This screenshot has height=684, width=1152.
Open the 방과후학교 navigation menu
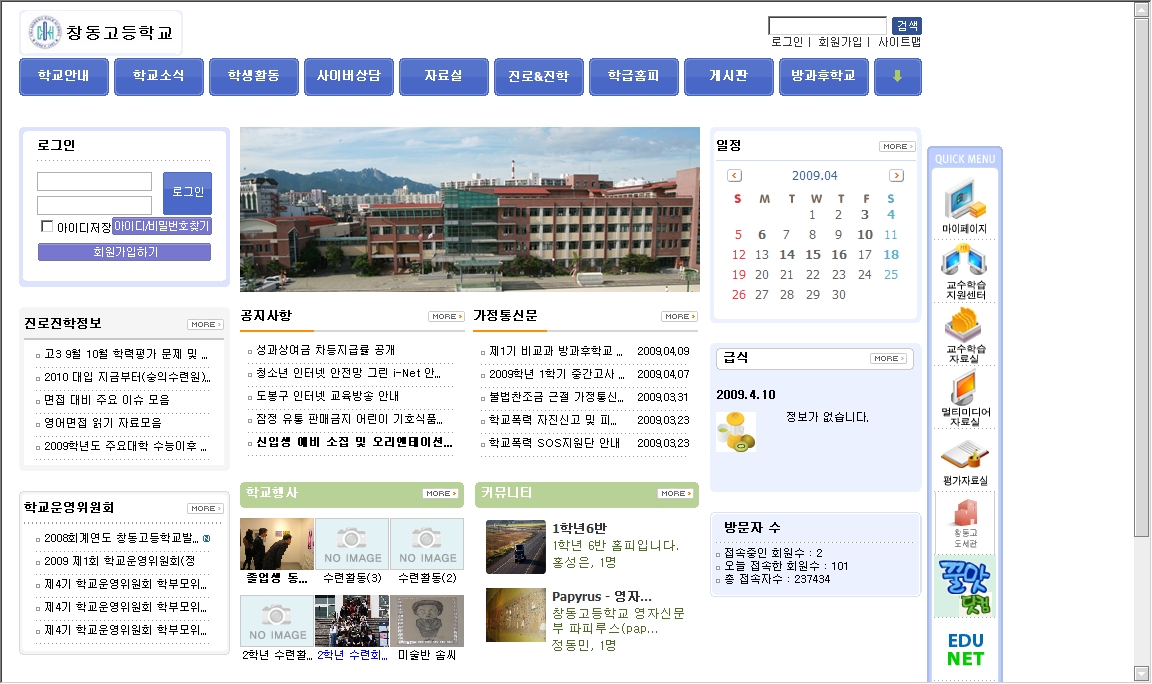823,77
